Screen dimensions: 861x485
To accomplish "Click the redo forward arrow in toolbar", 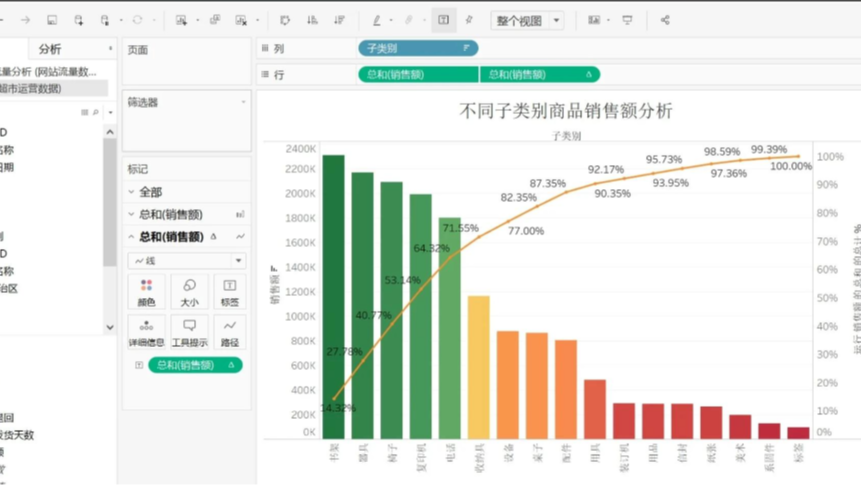I will click(x=25, y=20).
